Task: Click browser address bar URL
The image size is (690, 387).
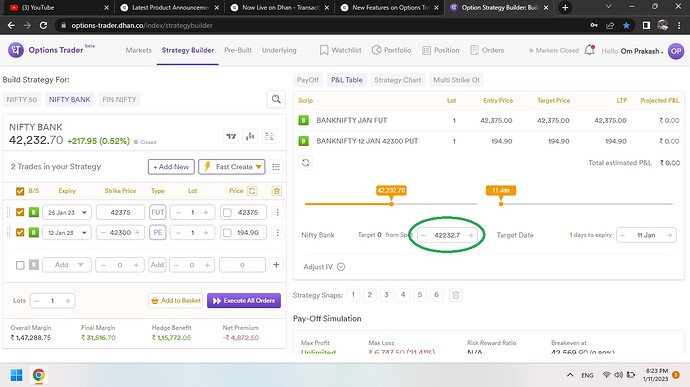Action: tap(142, 26)
